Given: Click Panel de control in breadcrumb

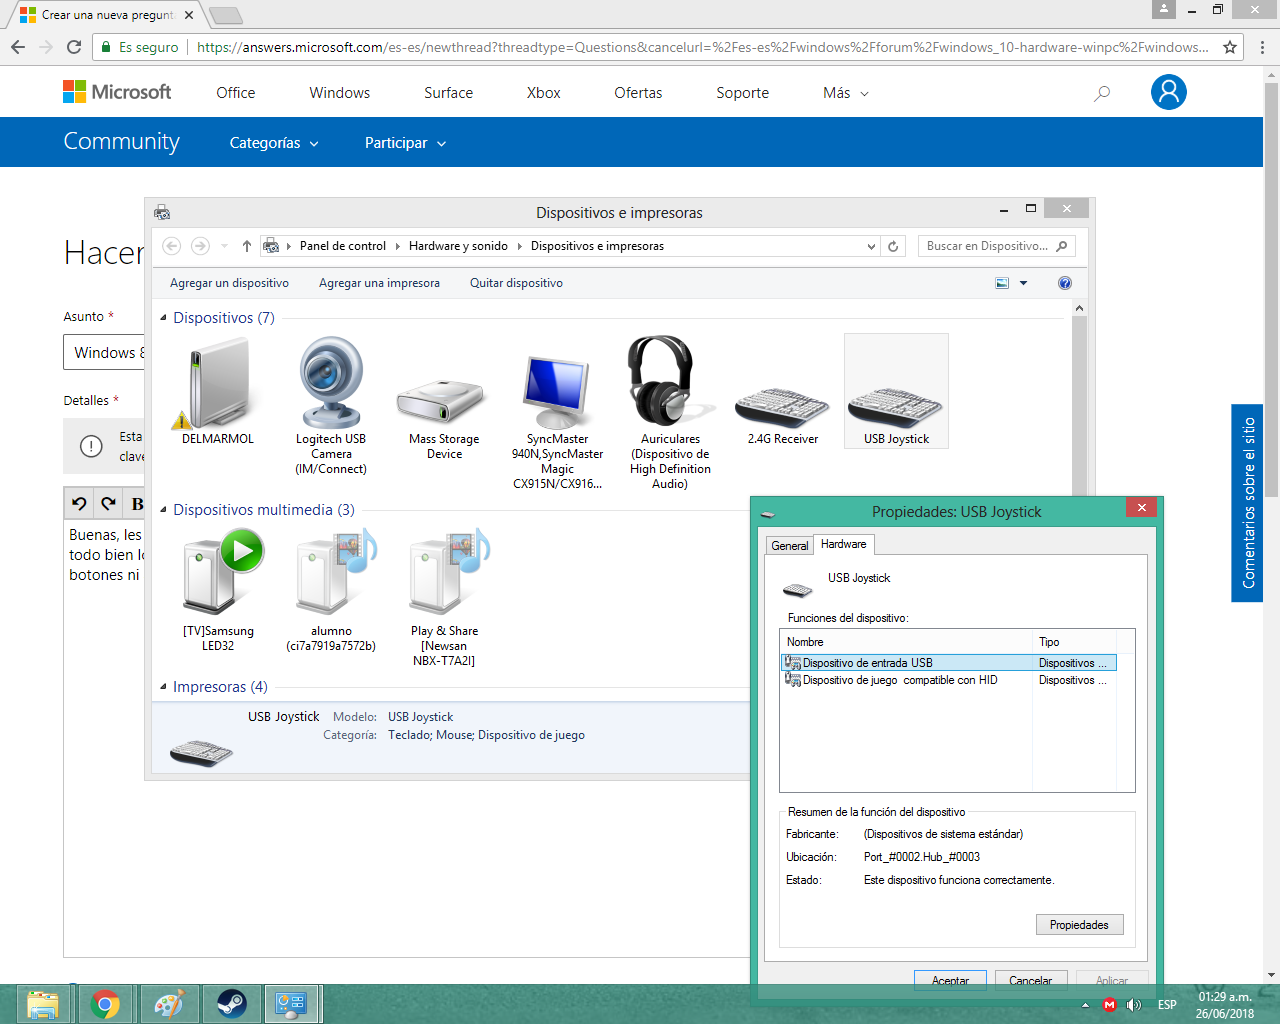Looking at the screenshot, I should pyautogui.click(x=343, y=246).
